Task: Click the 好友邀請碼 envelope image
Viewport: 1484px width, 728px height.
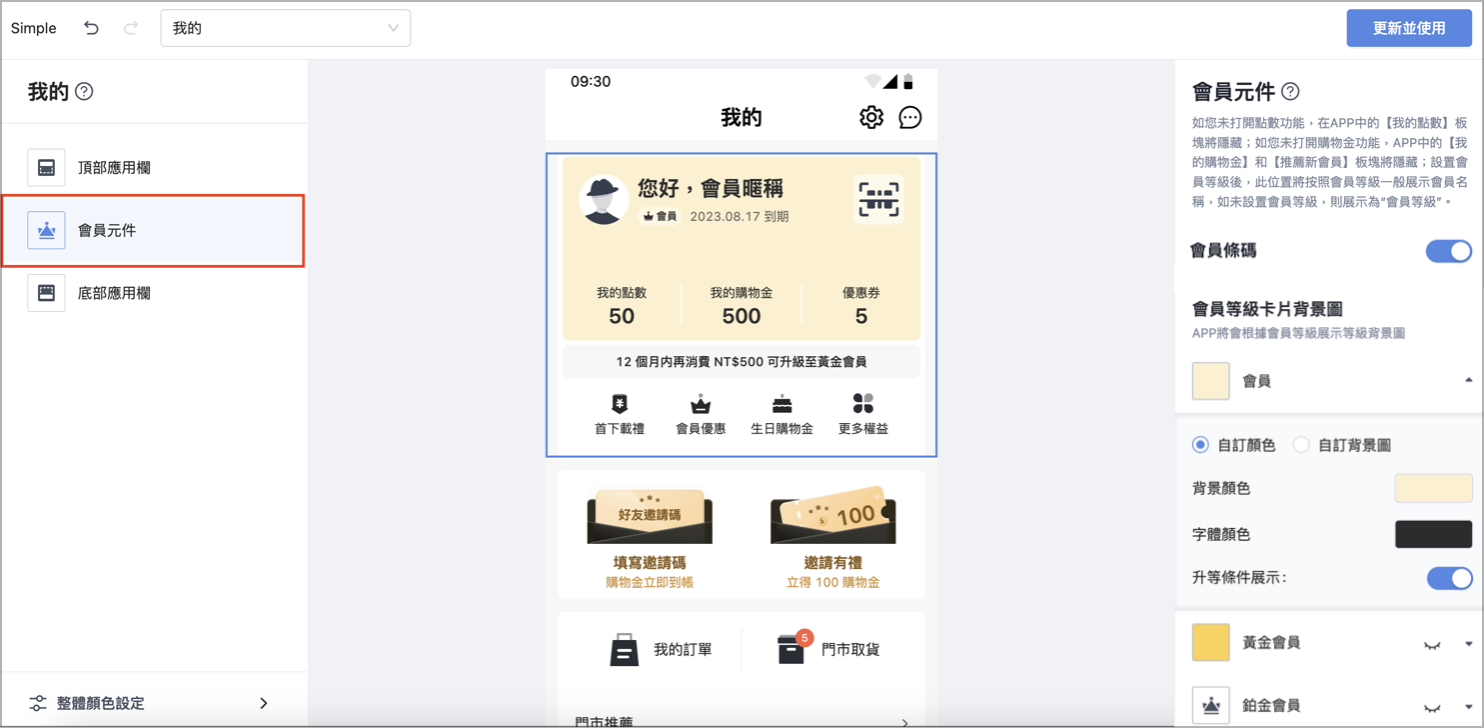Action: 650,515
